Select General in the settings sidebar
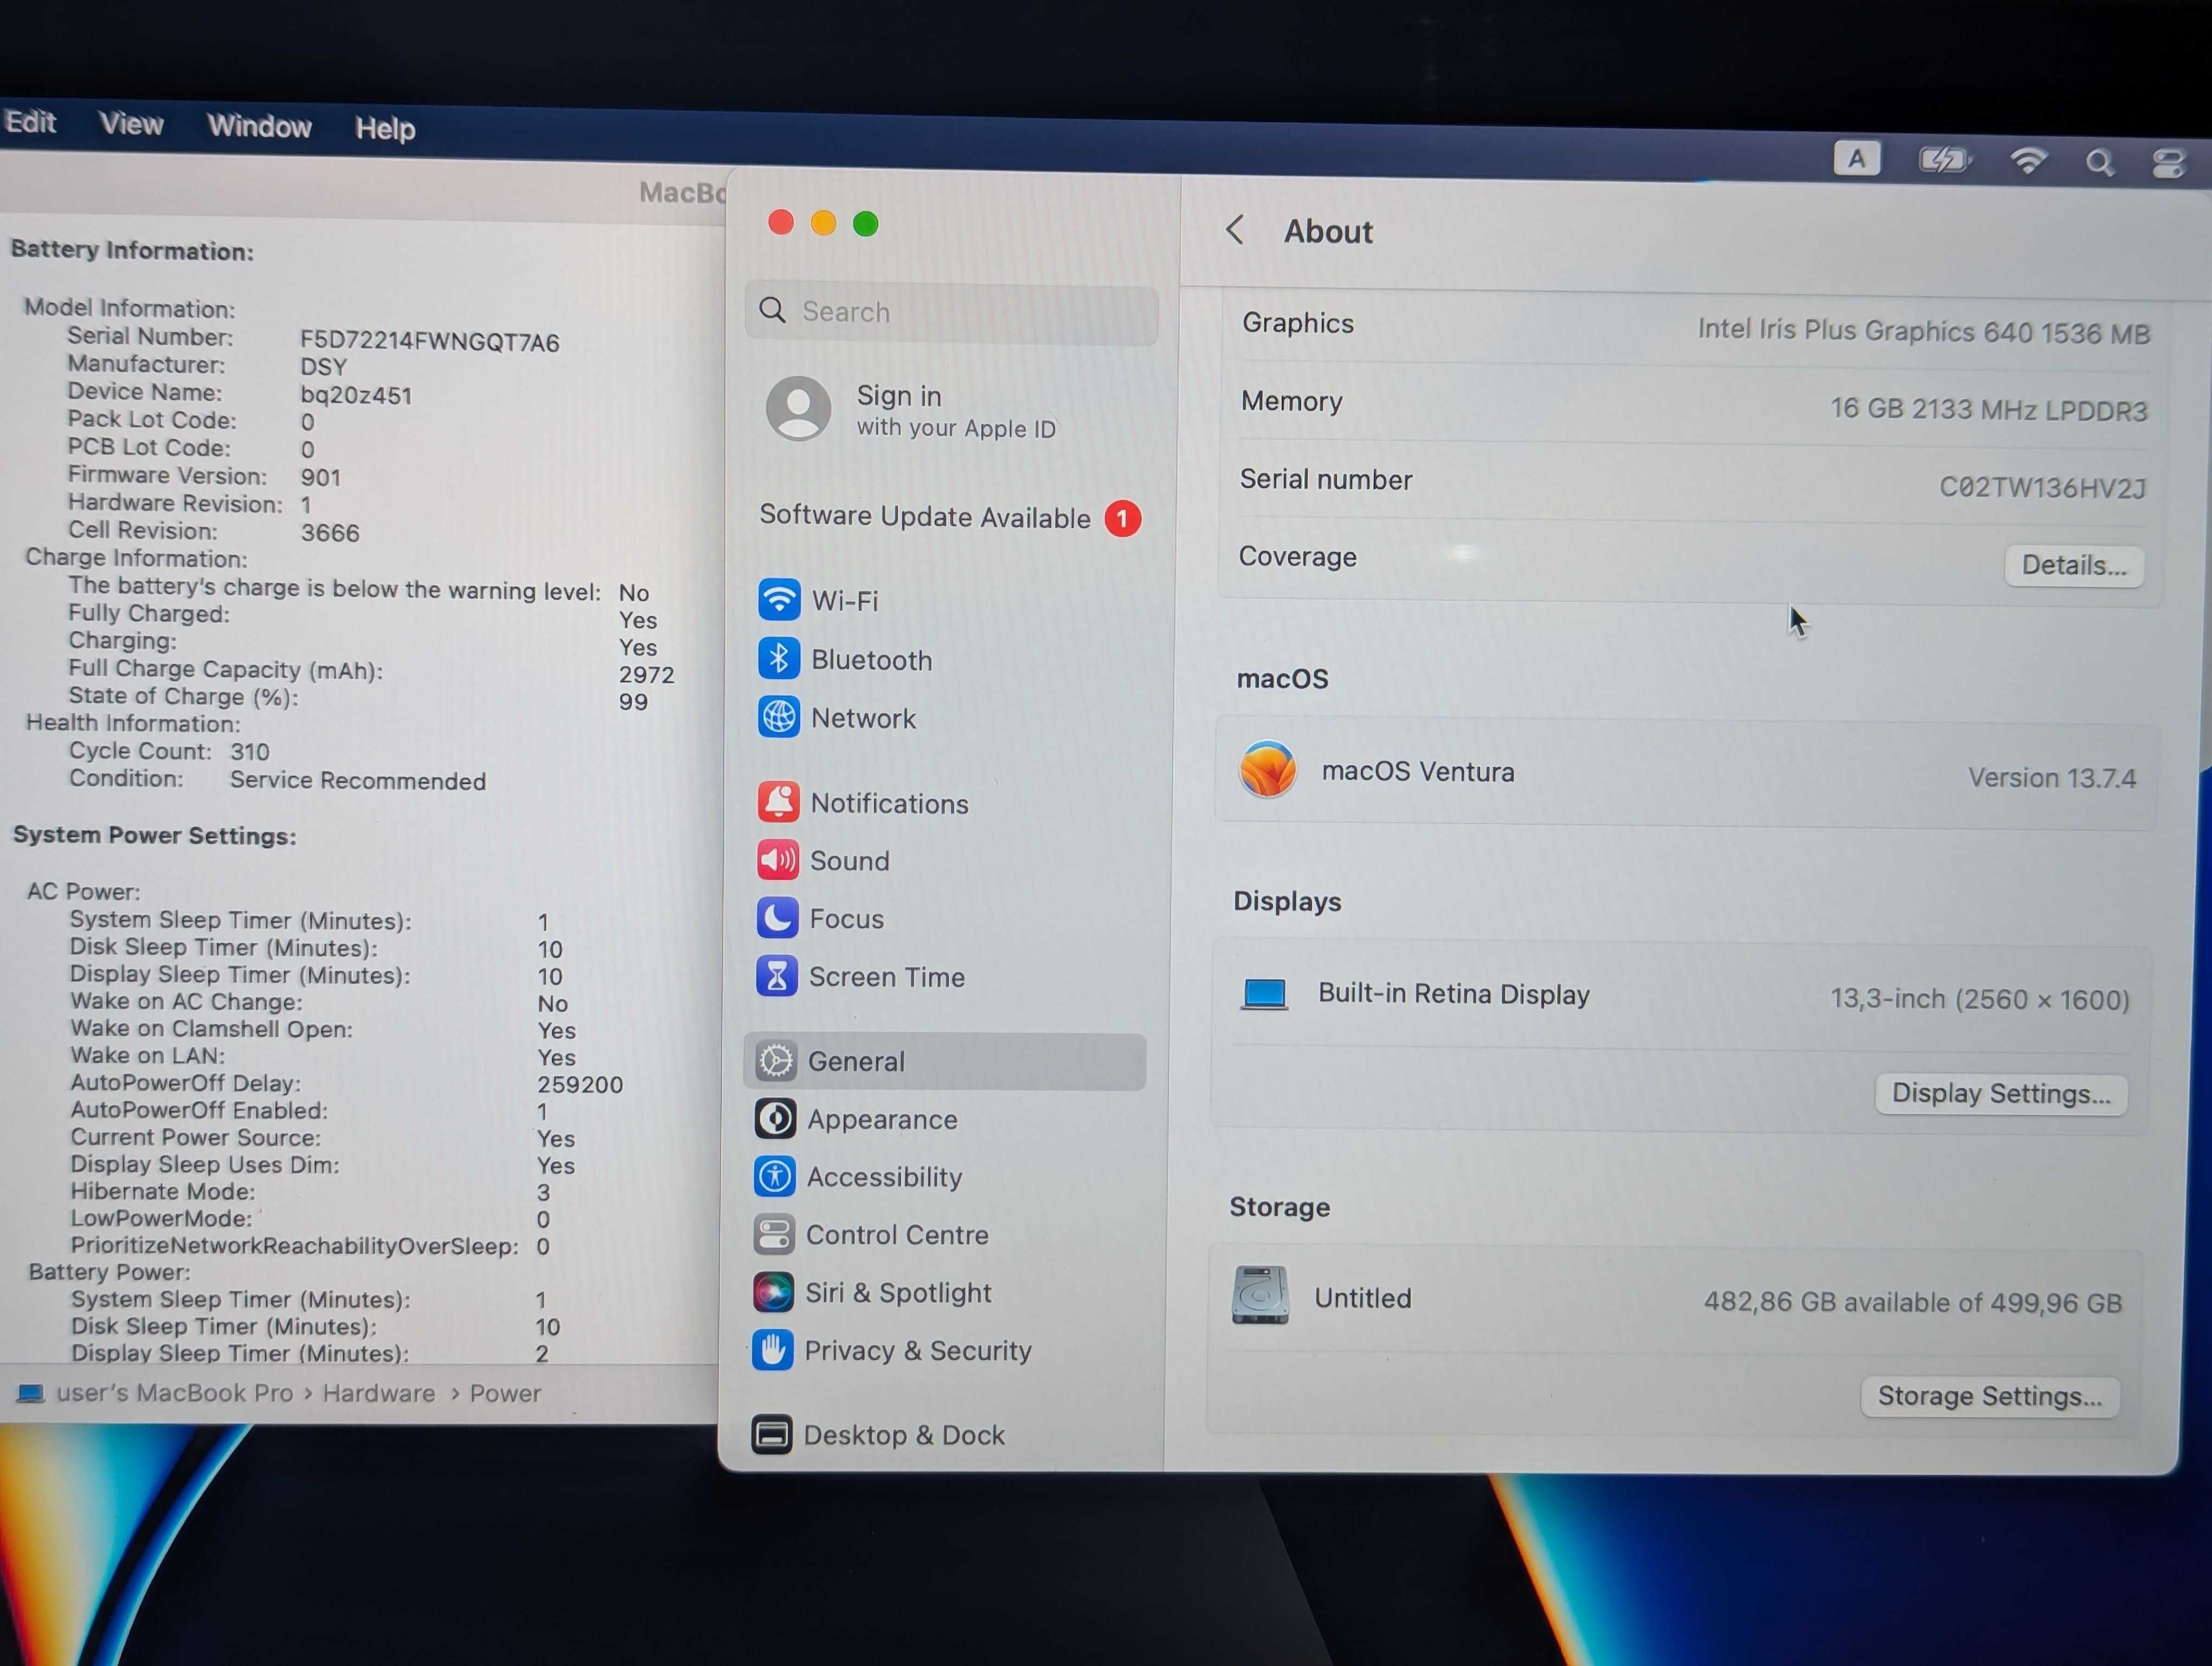Image resolution: width=2212 pixels, height=1666 pixels. (944, 1061)
